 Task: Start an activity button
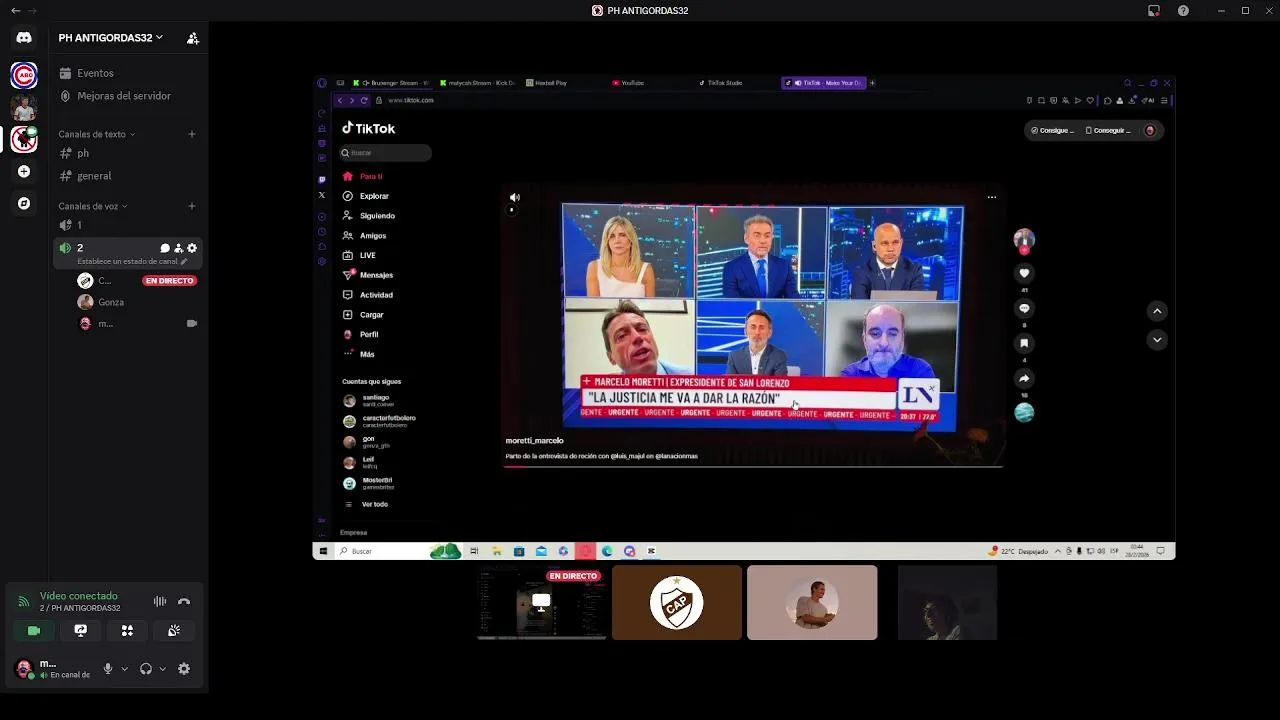[127, 631]
